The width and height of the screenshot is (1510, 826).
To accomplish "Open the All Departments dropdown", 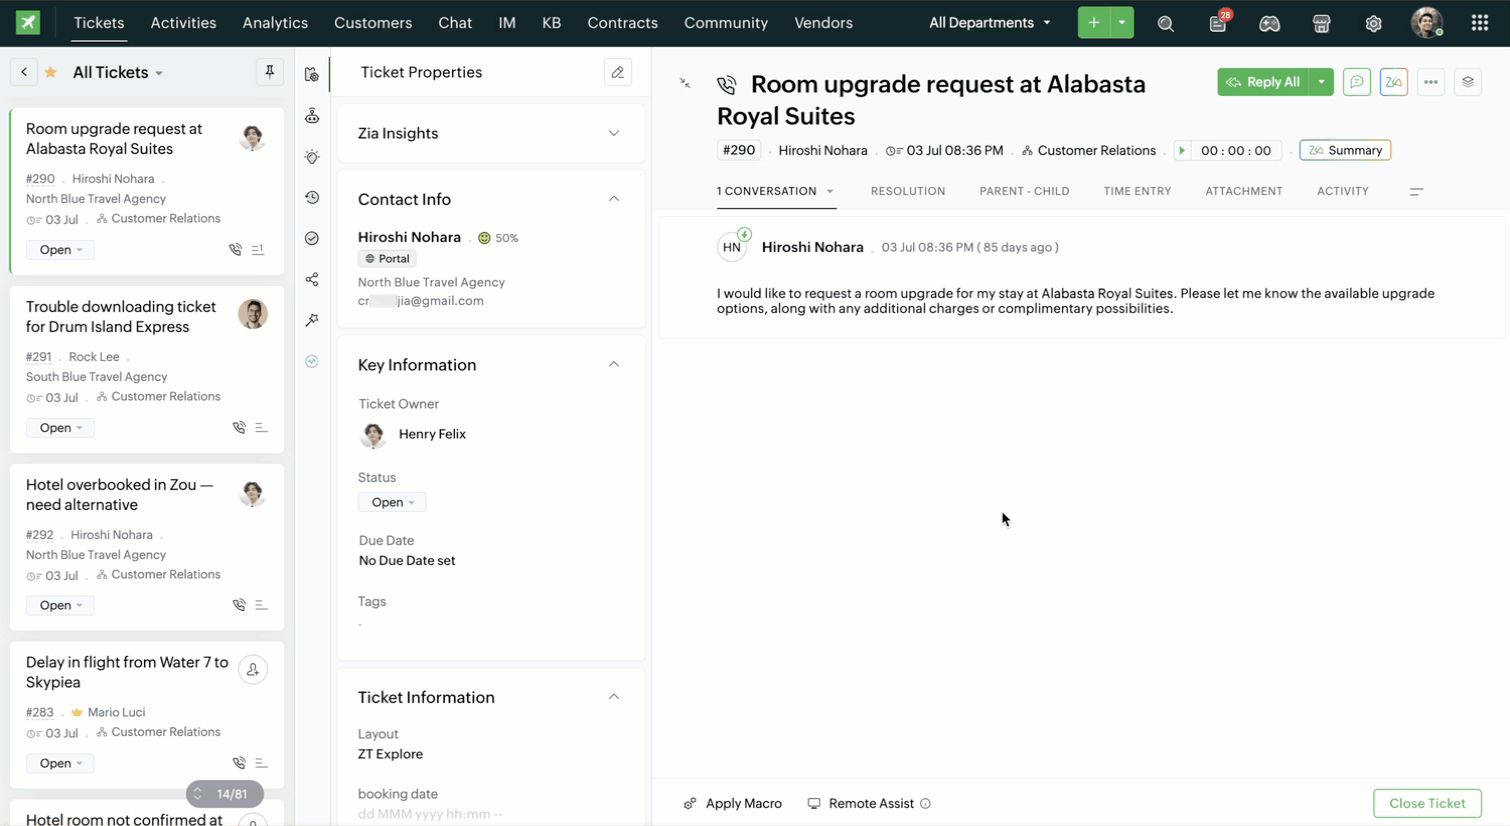I will [x=989, y=23].
